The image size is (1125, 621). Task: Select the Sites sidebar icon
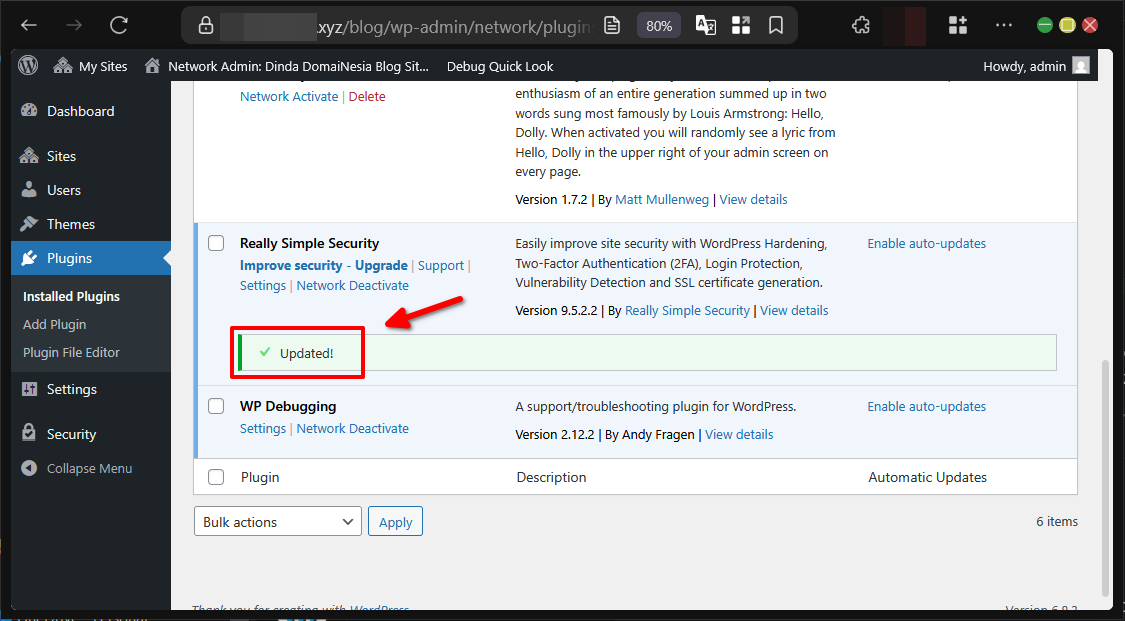point(28,154)
